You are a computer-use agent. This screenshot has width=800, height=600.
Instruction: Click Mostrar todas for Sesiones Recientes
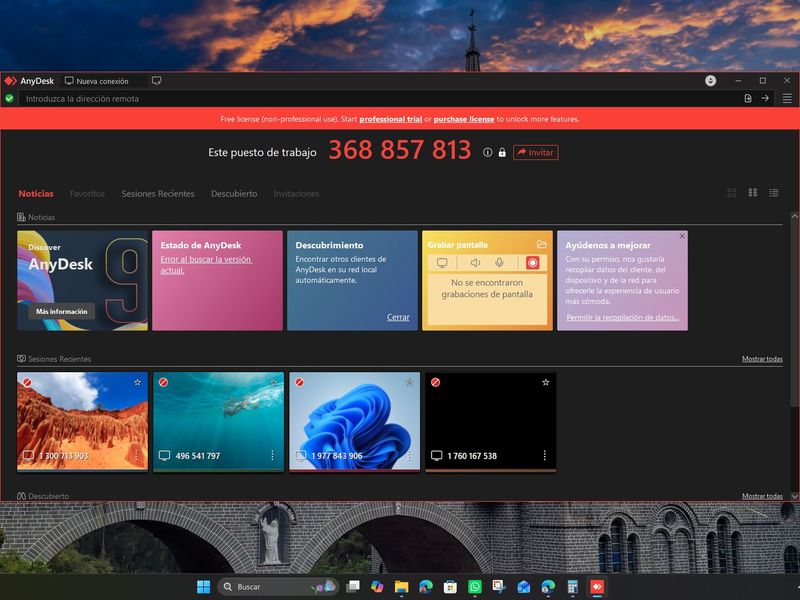[762, 359]
